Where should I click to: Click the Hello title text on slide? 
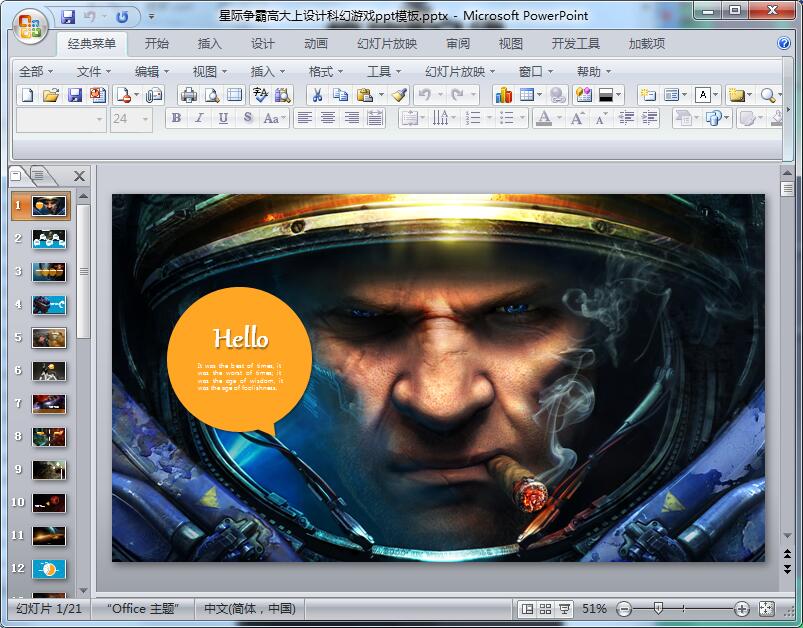click(241, 338)
